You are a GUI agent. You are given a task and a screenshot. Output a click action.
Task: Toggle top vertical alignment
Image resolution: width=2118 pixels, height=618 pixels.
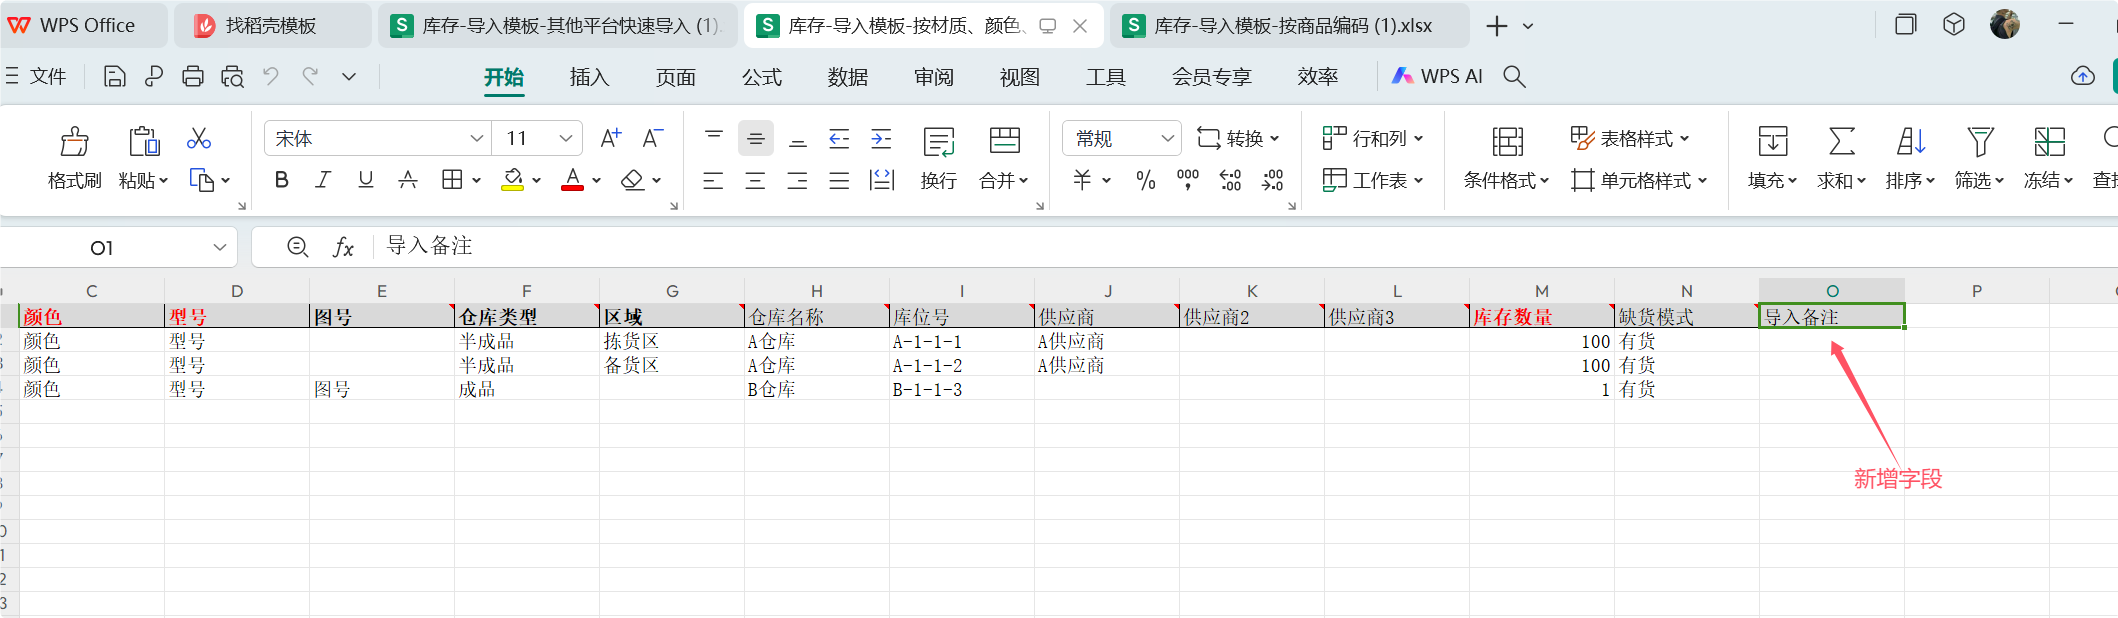point(714,138)
